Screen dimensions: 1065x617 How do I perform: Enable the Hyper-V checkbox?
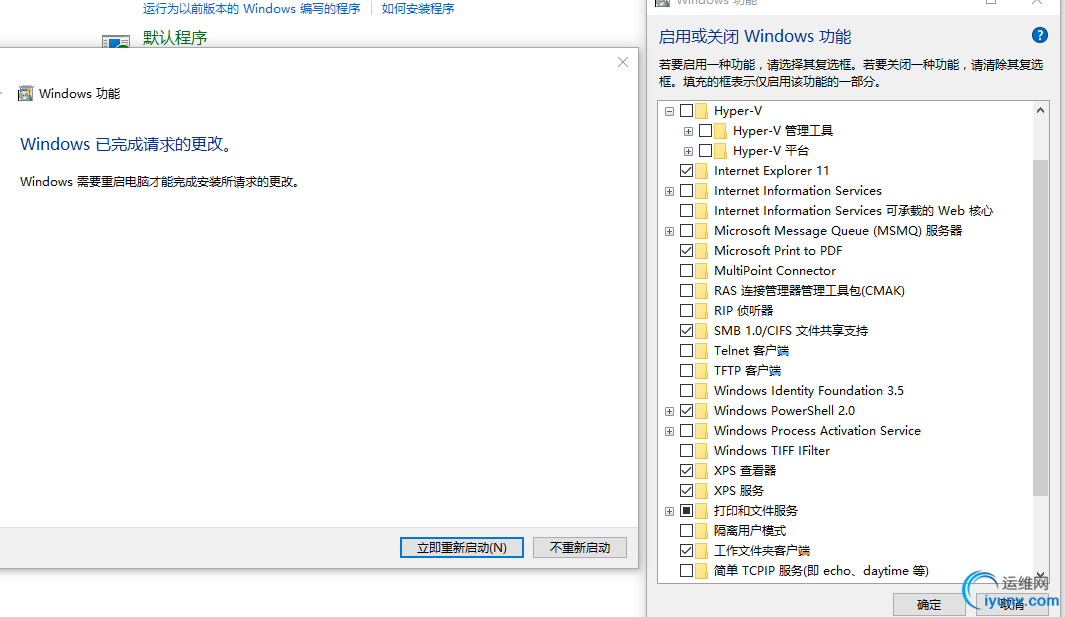[x=687, y=111]
